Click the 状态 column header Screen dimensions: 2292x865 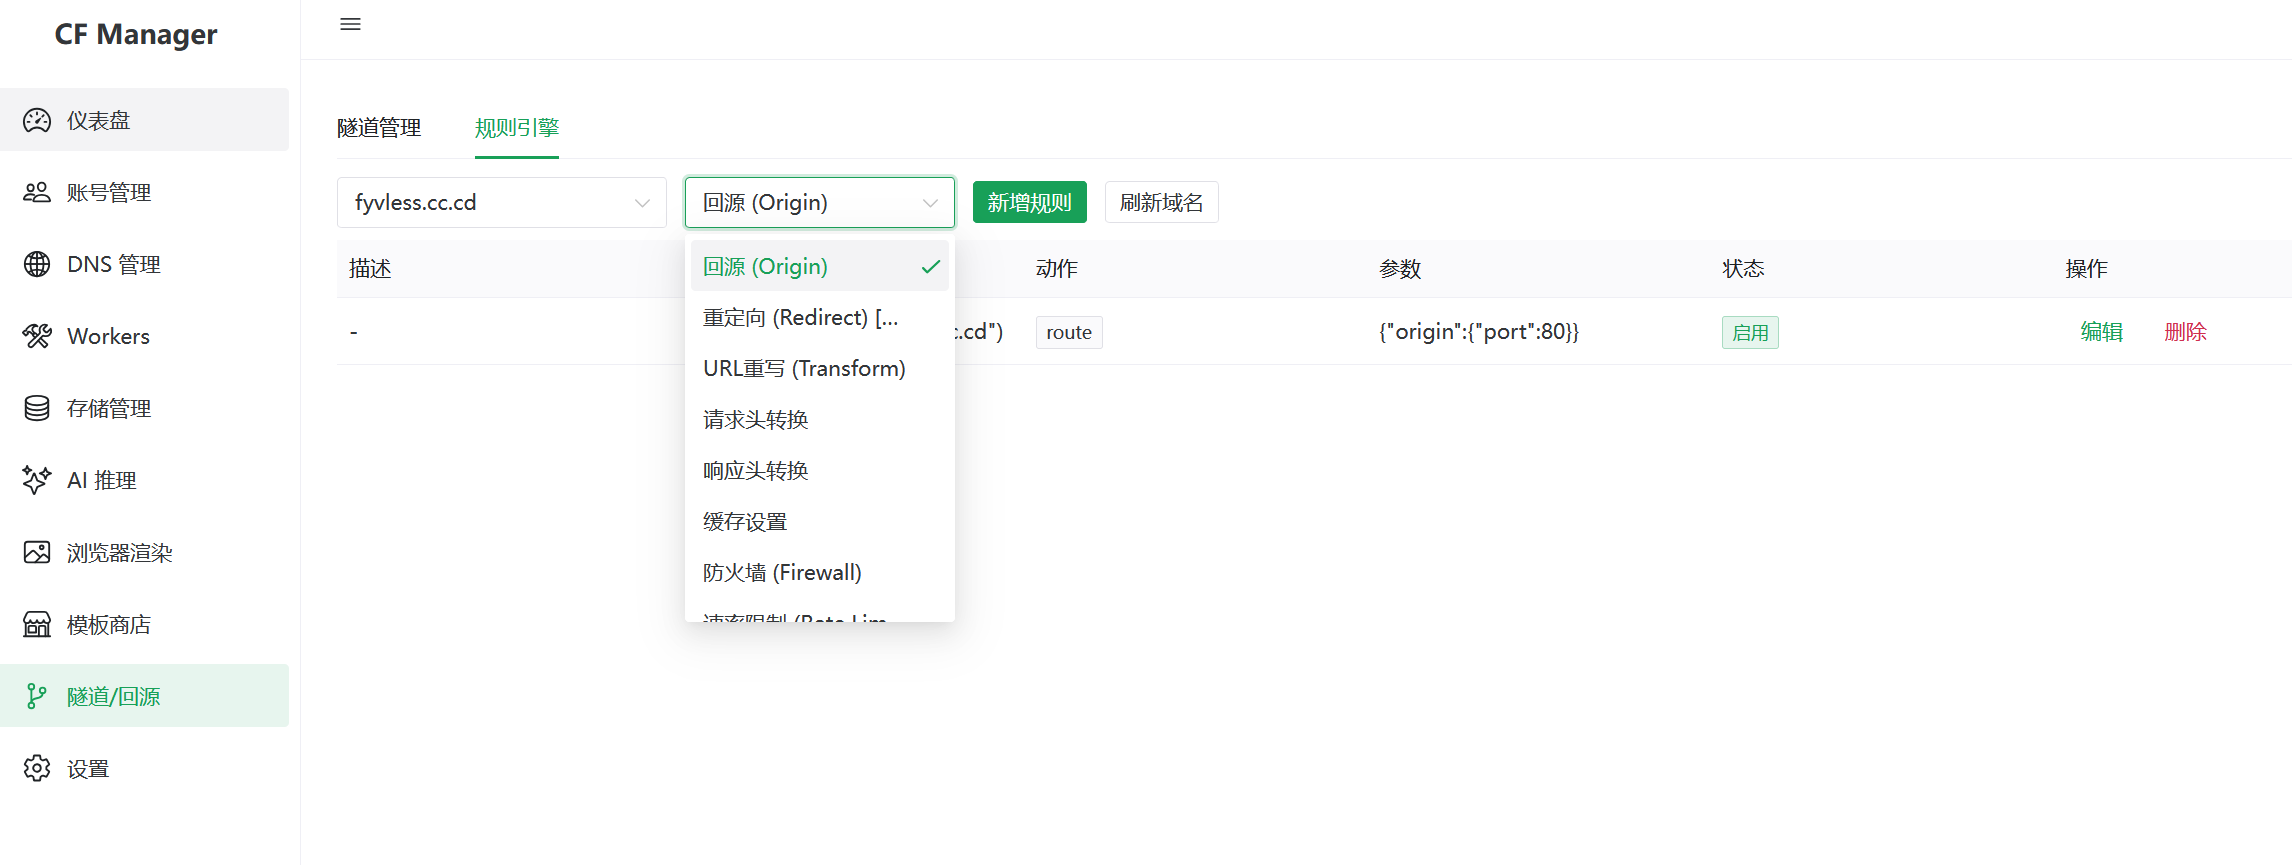(x=1743, y=269)
